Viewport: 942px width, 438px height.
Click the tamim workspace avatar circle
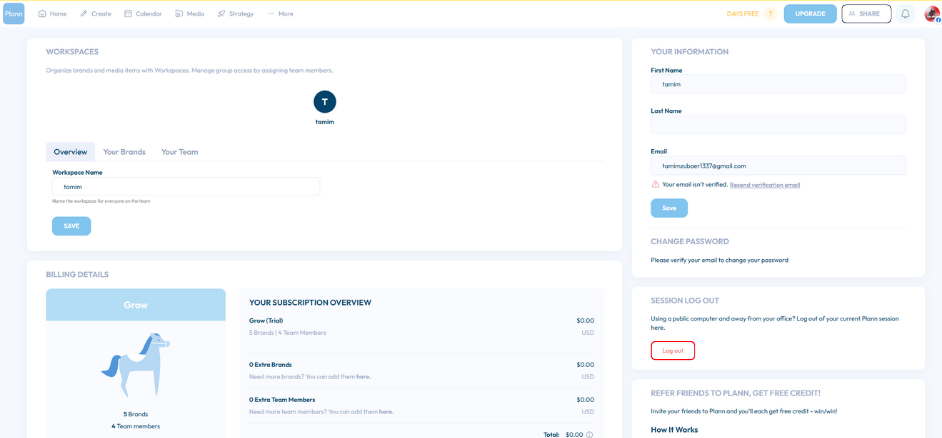(x=324, y=102)
